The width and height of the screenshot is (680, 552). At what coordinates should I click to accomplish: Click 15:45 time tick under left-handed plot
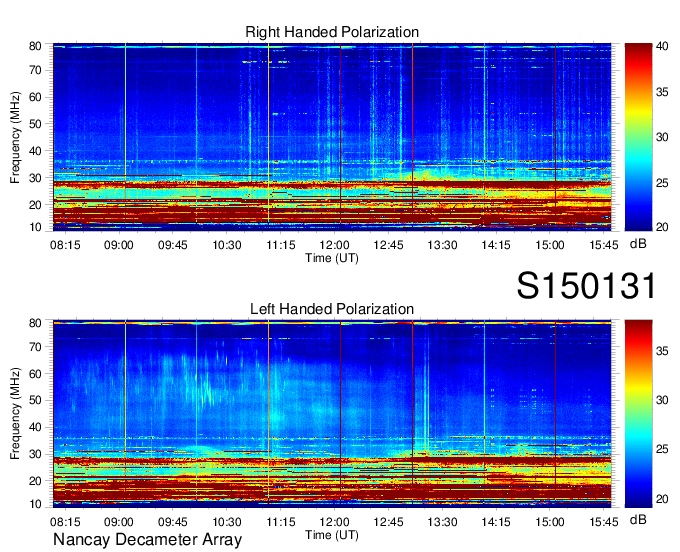(604, 522)
